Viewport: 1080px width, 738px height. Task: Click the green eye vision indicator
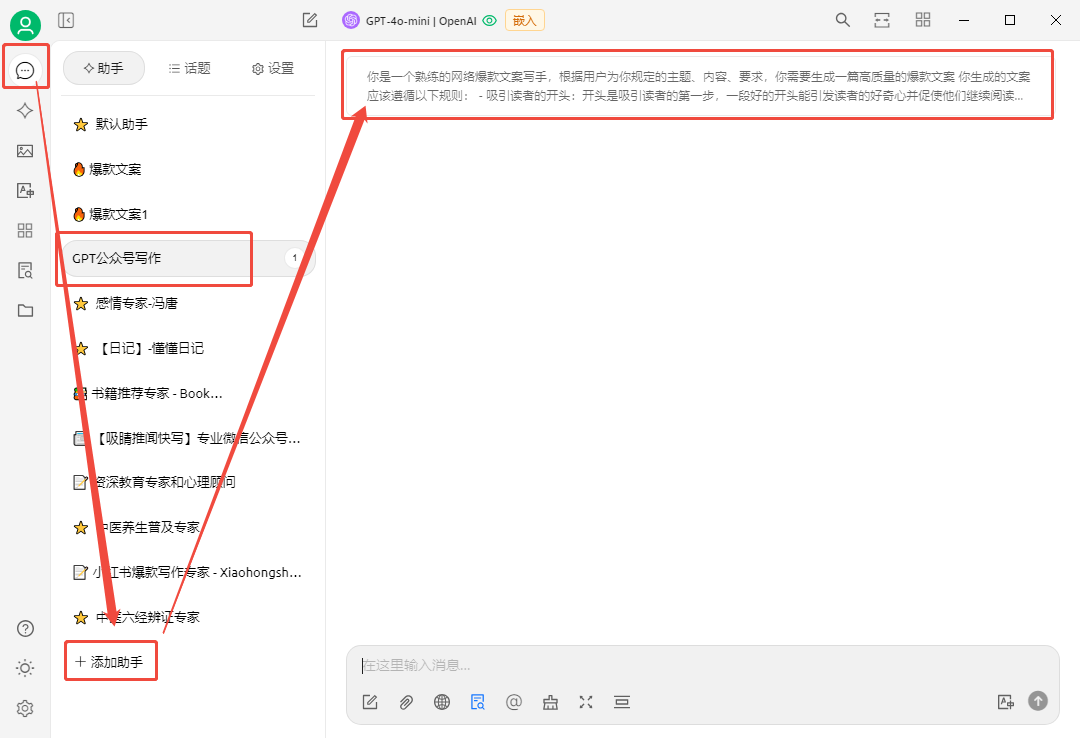coord(489,21)
